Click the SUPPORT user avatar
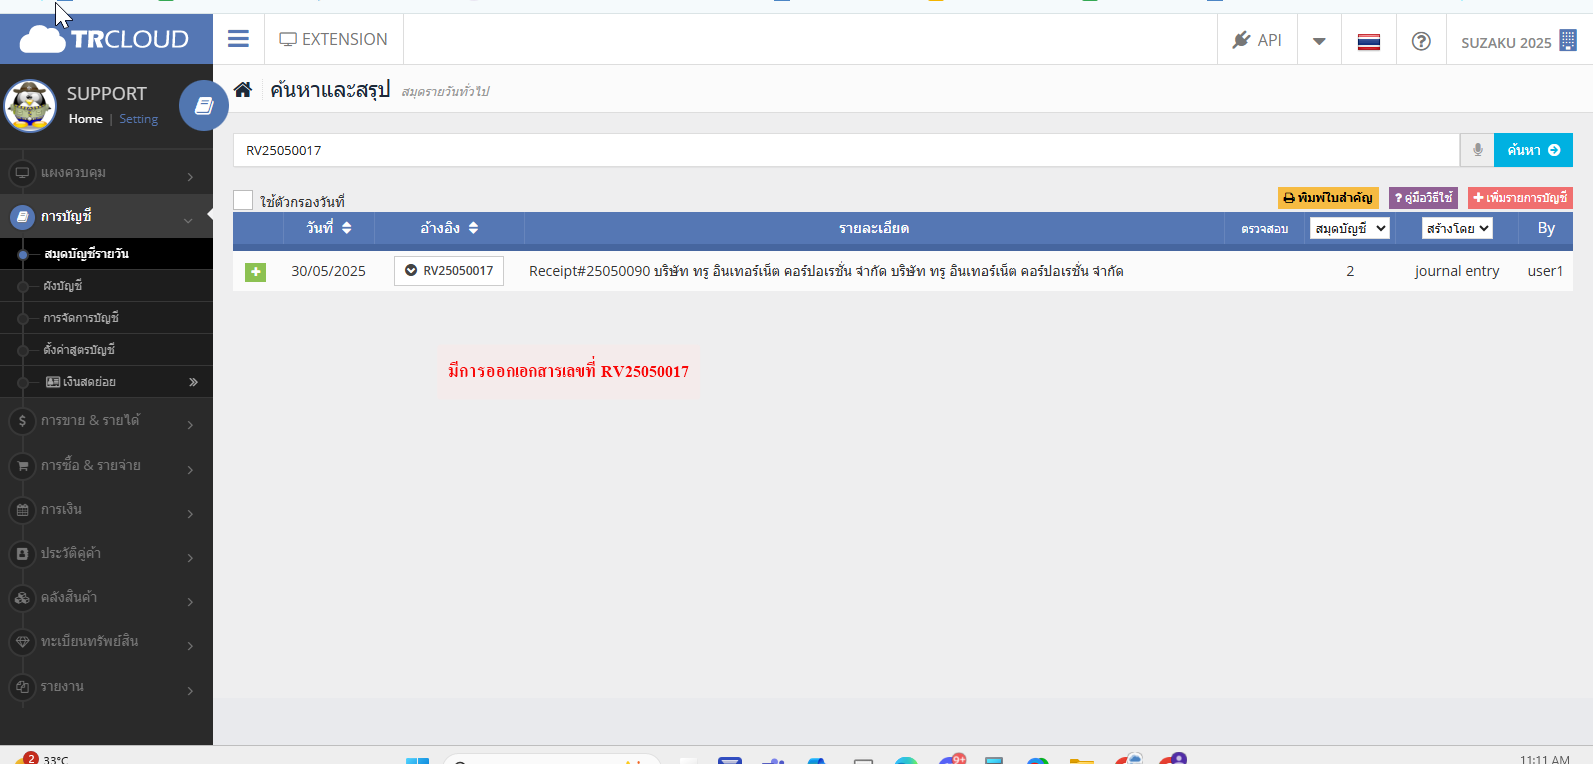The height and width of the screenshot is (764, 1593). point(30,106)
